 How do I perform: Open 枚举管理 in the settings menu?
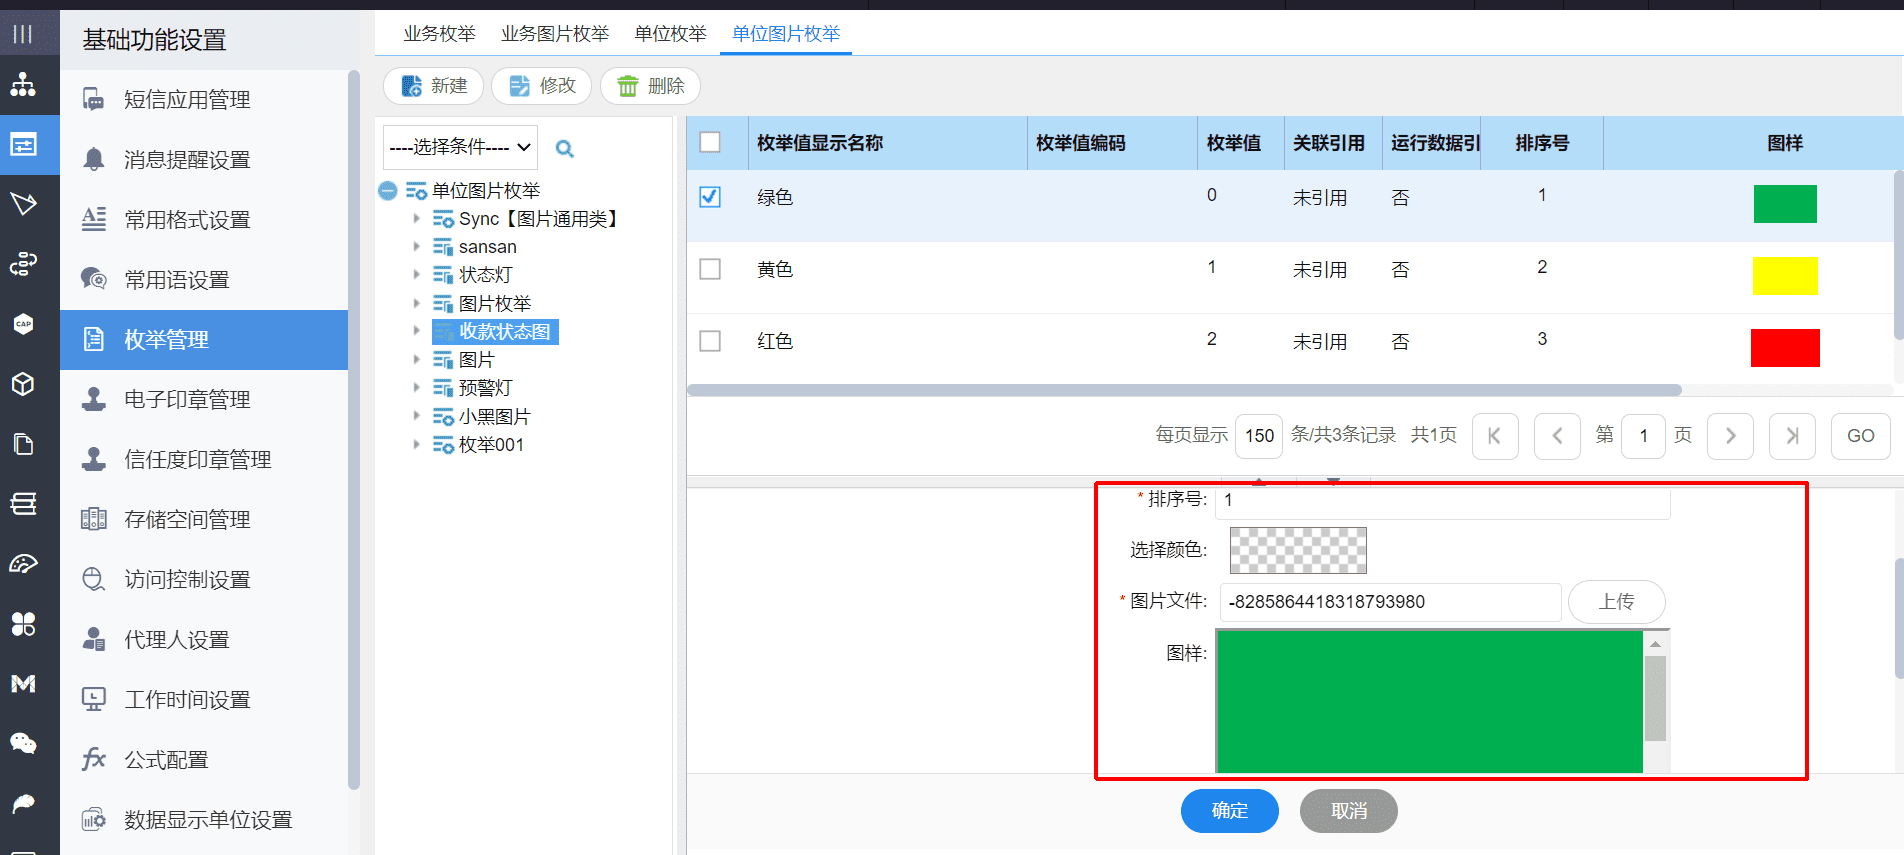[x=204, y=340]
